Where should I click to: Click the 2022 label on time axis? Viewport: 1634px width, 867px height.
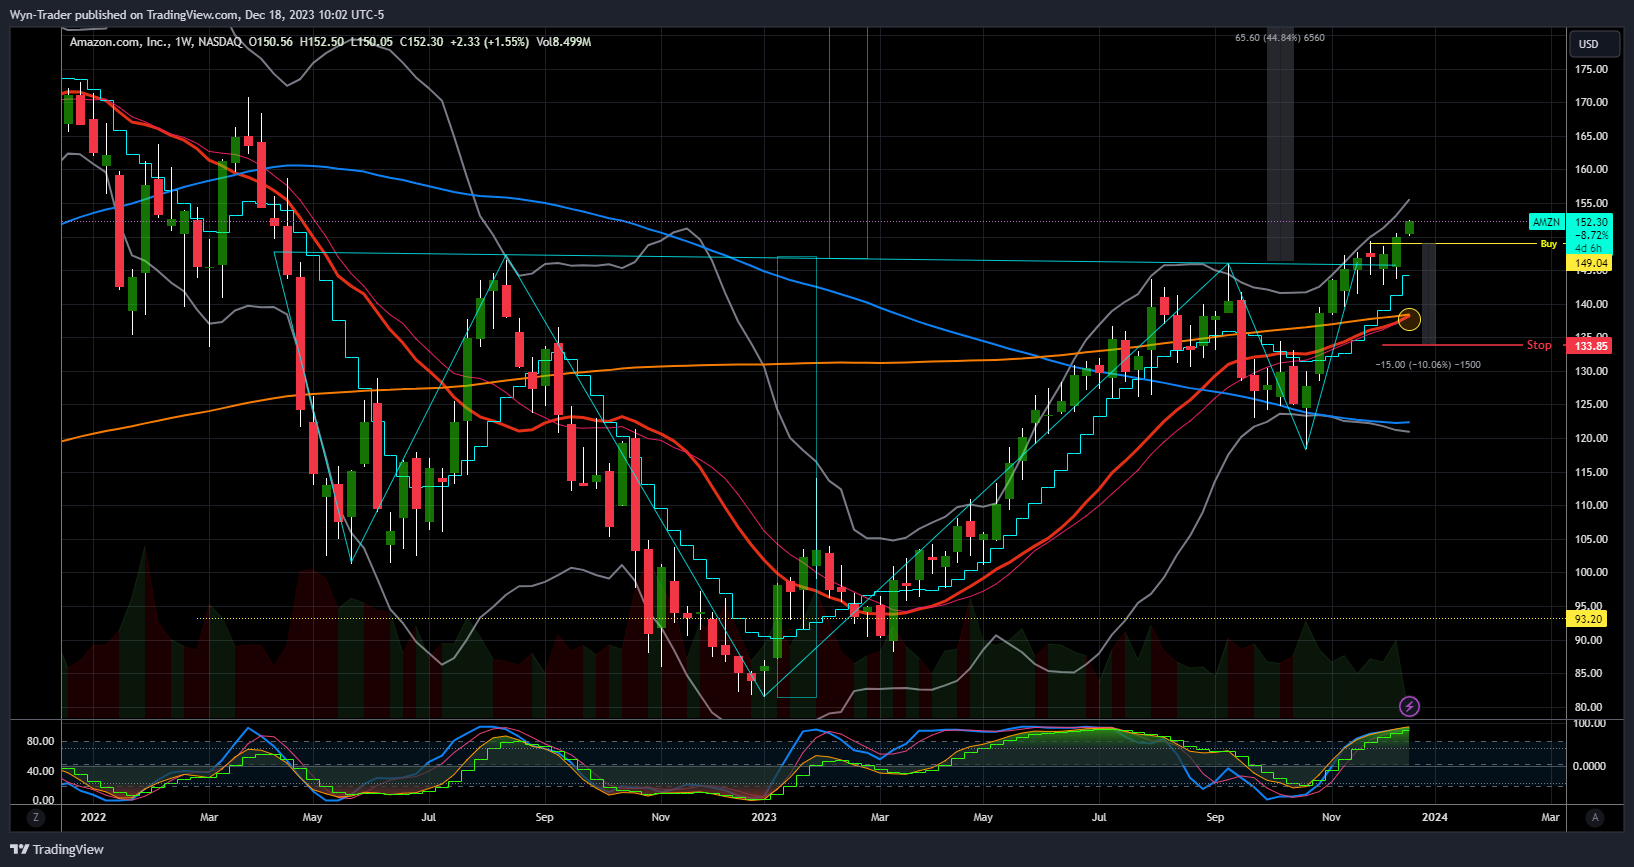click(93, 817)
